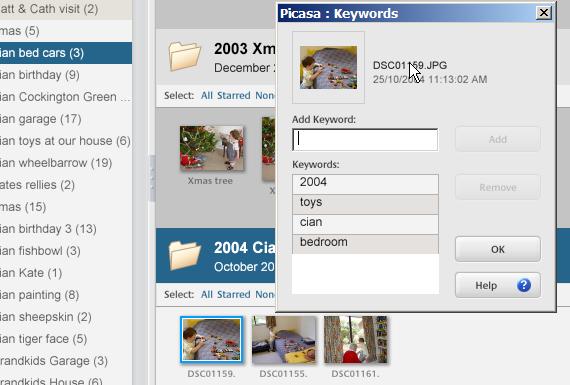Select the 'toys' keyword
Screen dimensions: 570x385
click(365, 204)
